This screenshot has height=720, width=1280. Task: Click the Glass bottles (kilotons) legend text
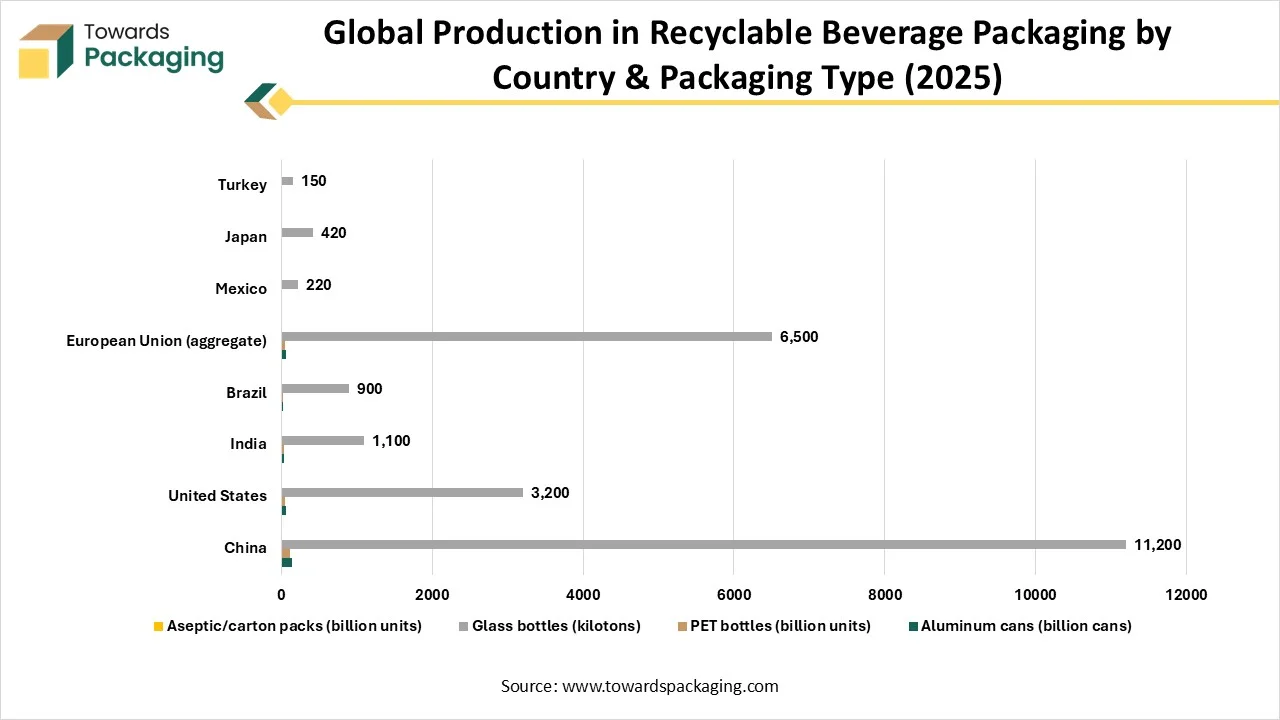(556, 627)
